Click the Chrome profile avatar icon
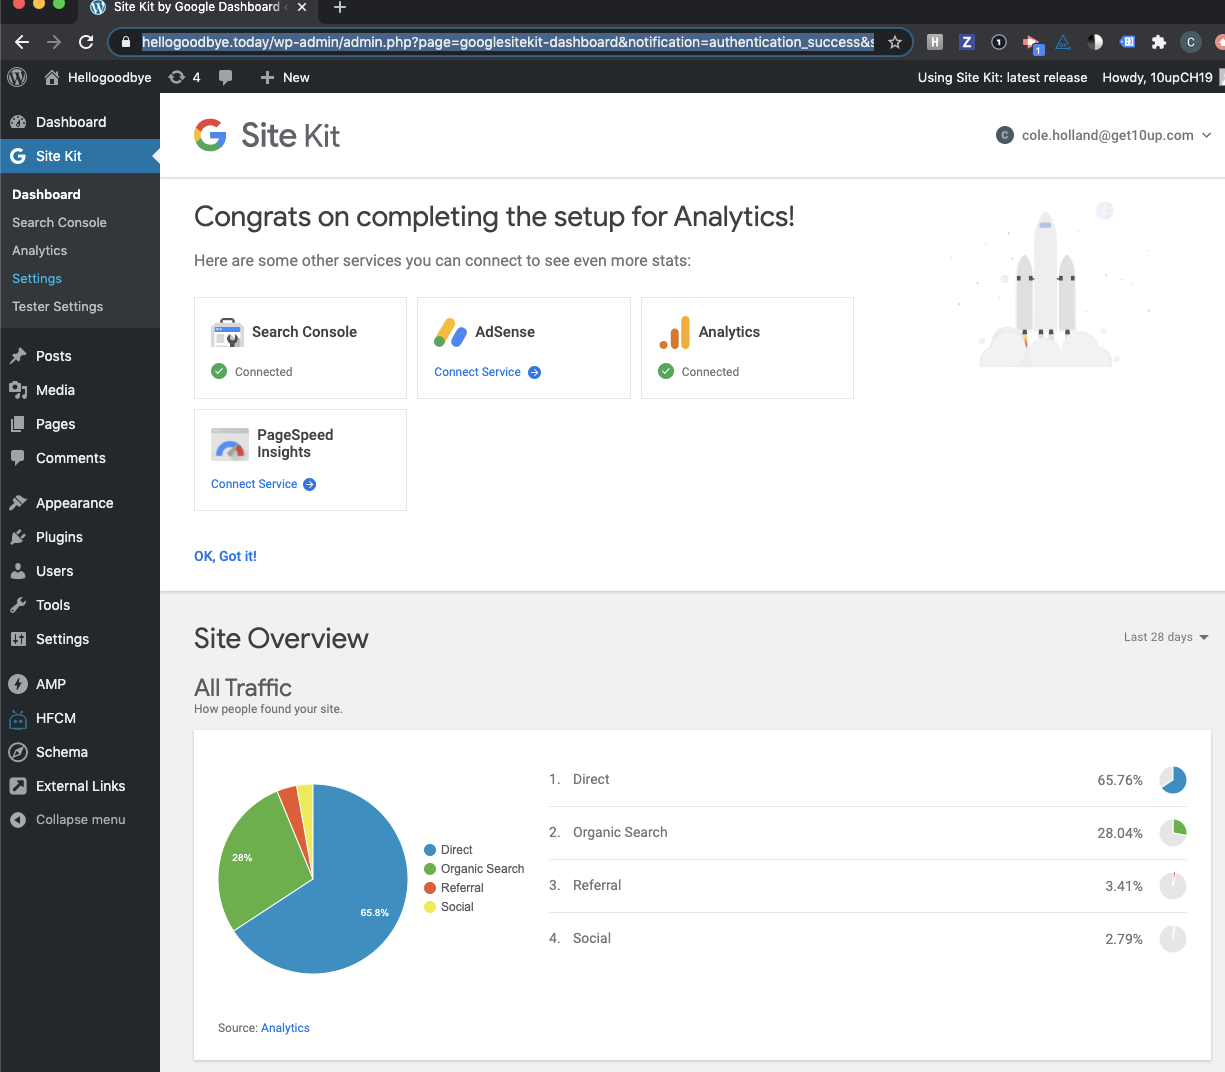This screenshot has width=1225, height=1072. (1190, 42)
